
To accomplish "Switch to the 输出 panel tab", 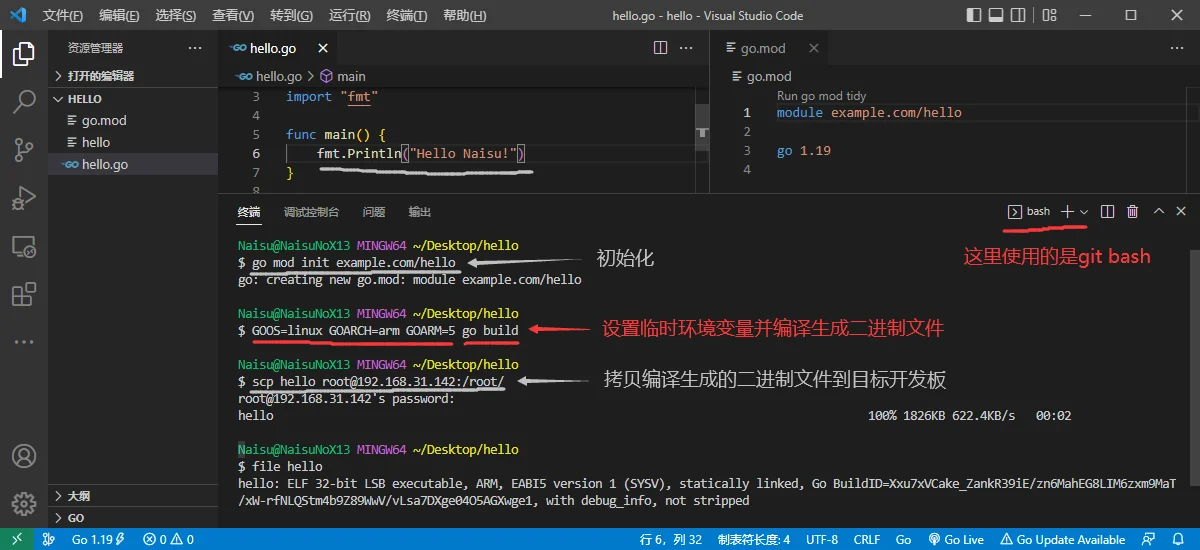I will 420,212.
